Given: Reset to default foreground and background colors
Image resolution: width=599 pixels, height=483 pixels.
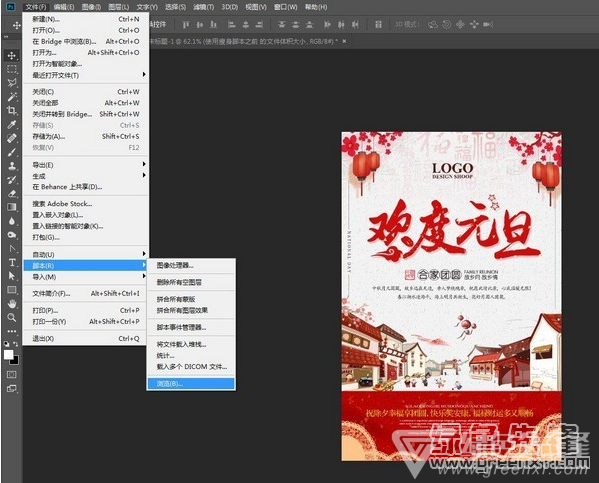Looking at the screenshot, I should point(6,344).
